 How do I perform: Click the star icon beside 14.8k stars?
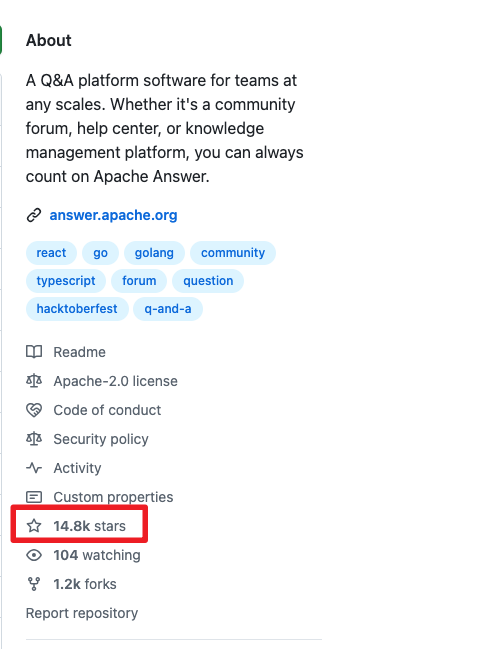tap(34, 526)
